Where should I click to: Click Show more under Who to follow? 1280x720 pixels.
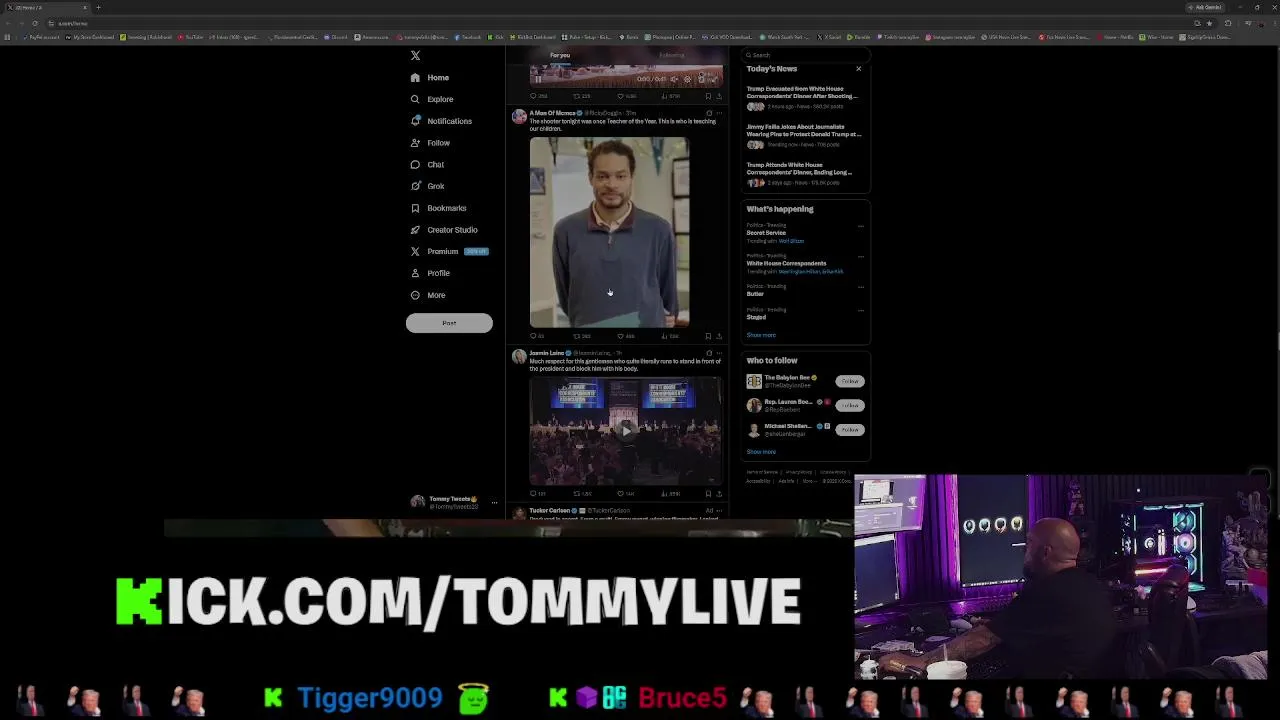click(761, 452)
